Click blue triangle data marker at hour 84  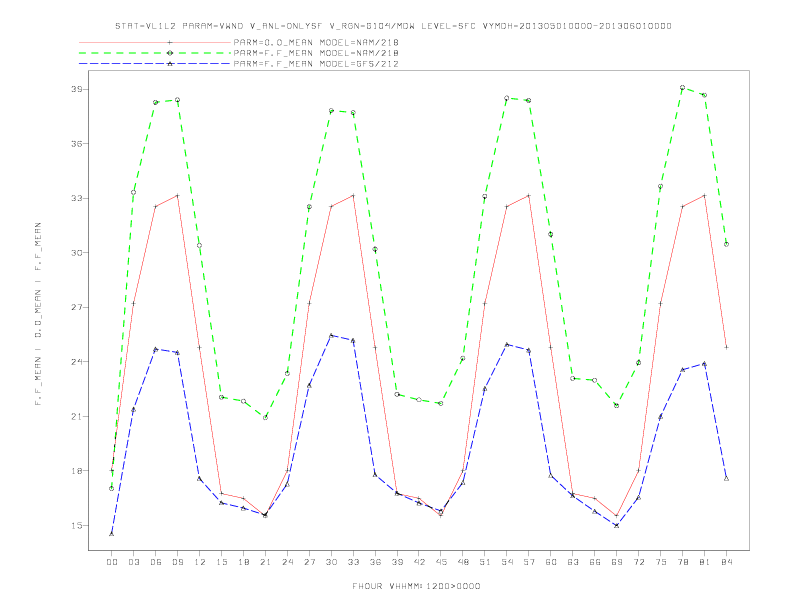pyautogui.click(x=726, y=478)
